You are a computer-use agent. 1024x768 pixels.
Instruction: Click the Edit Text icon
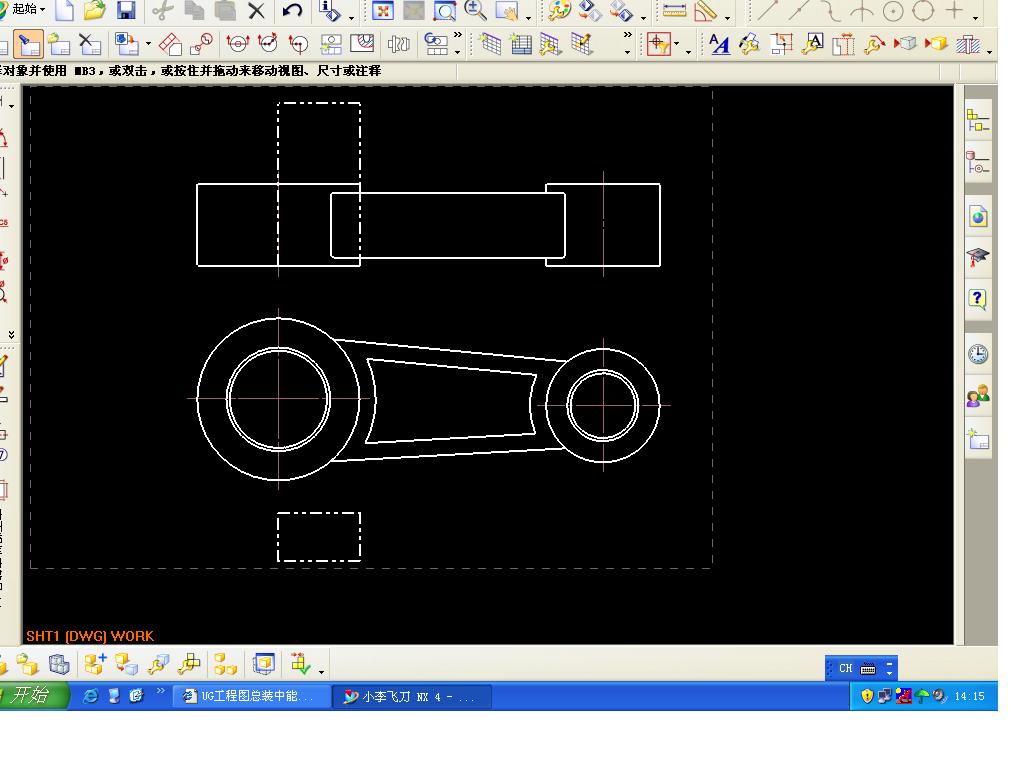[x=812, y=44]
